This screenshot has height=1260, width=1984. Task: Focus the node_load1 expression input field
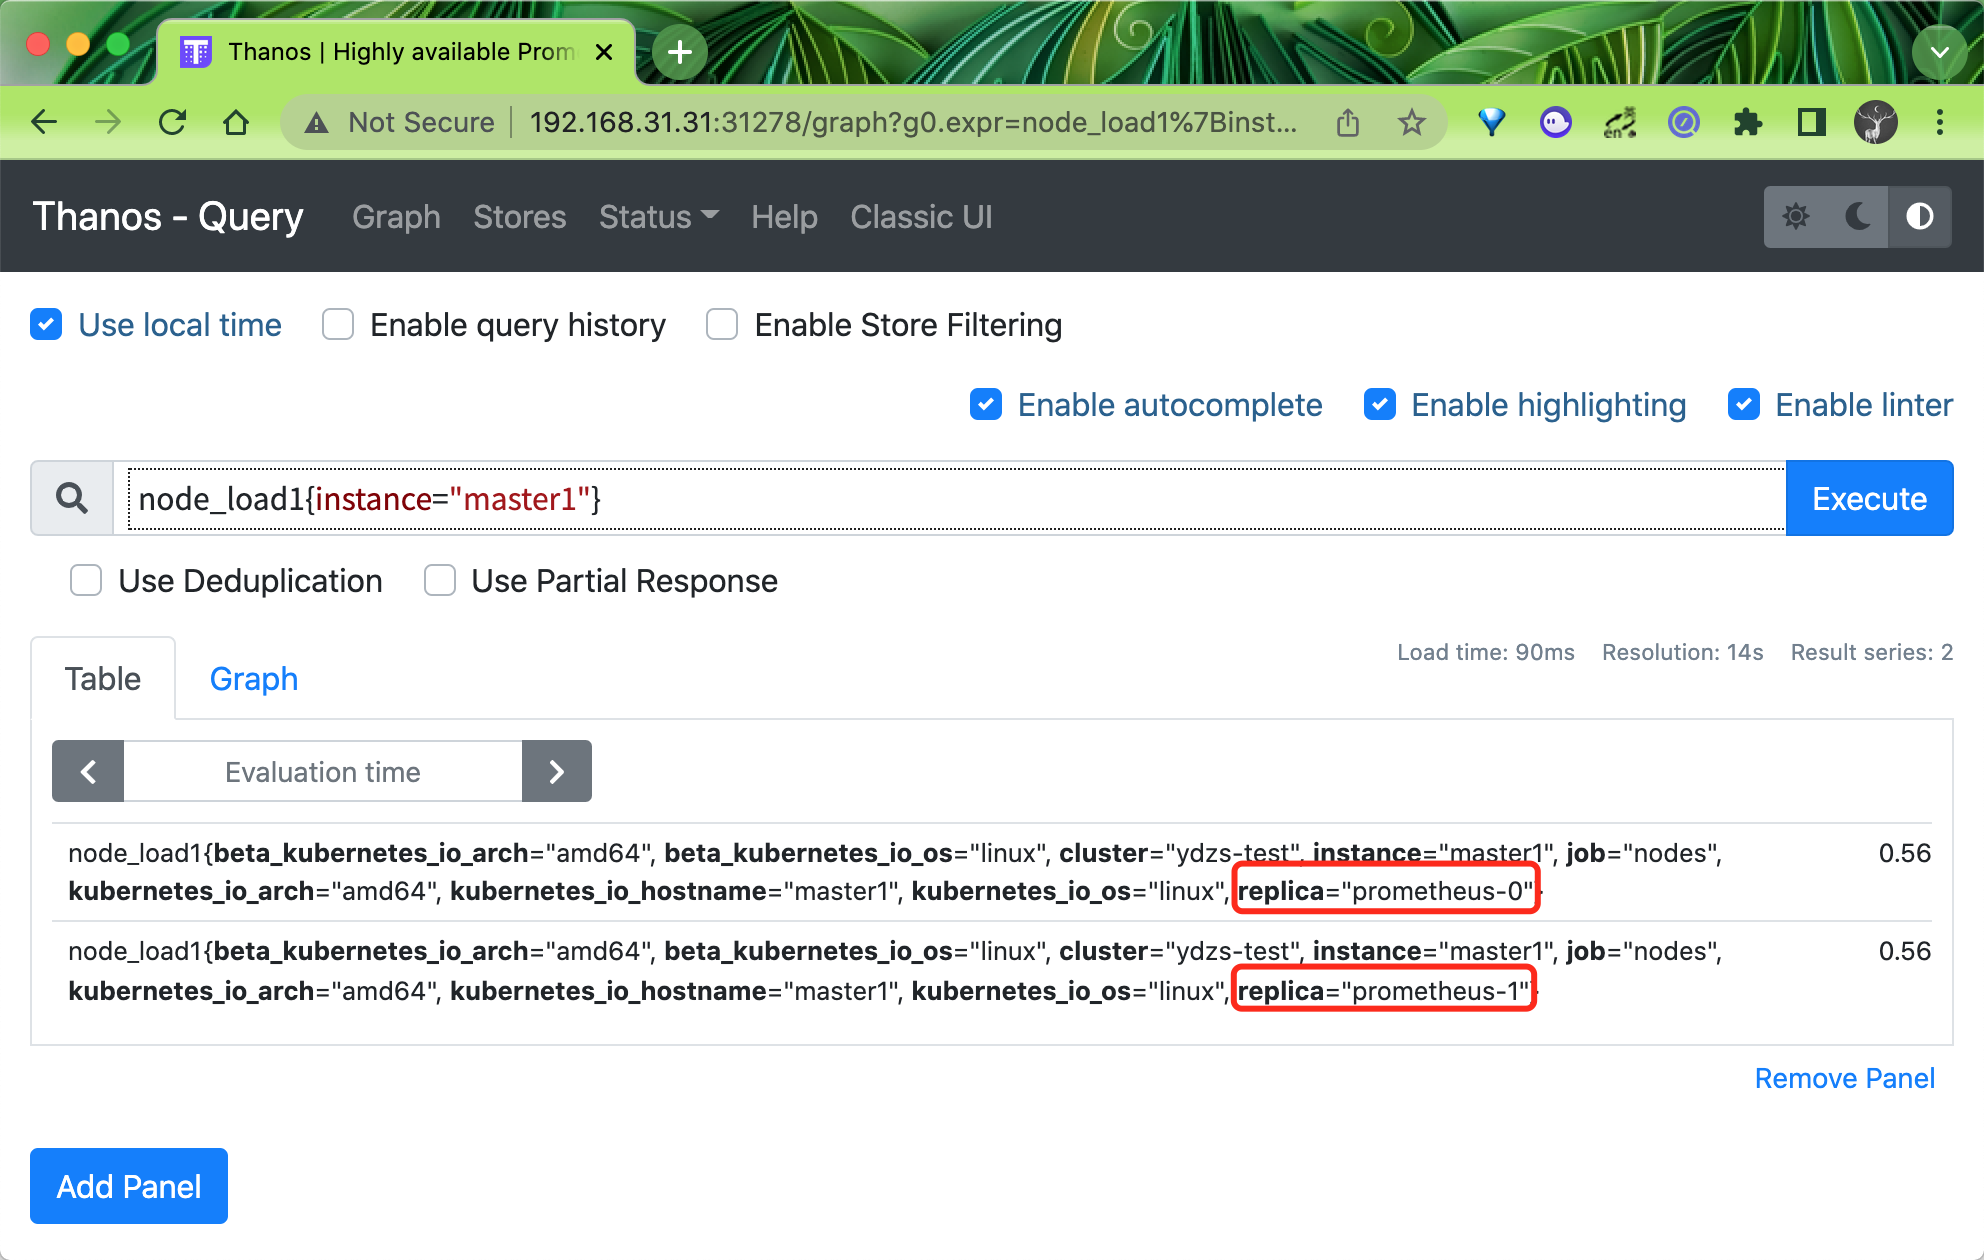[950, 498]
